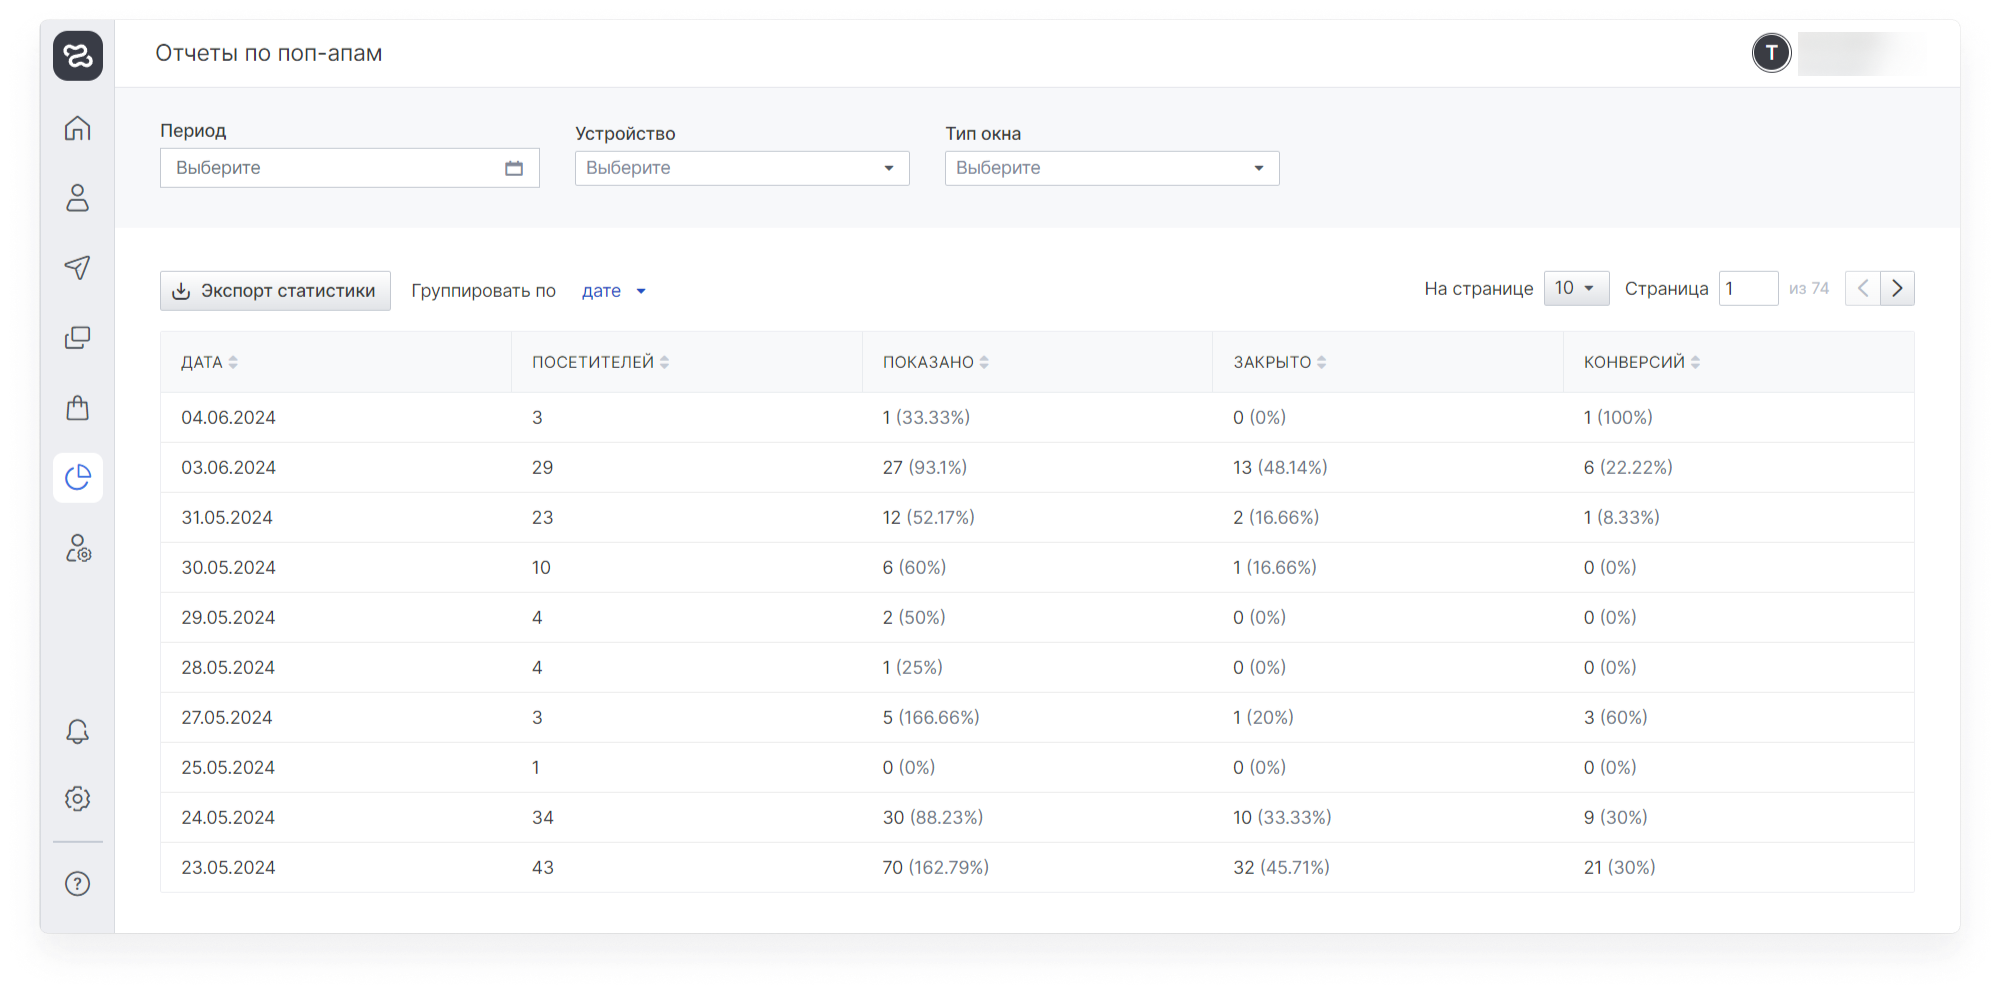
Task: Click the Период date picker field
Action: 350,168
